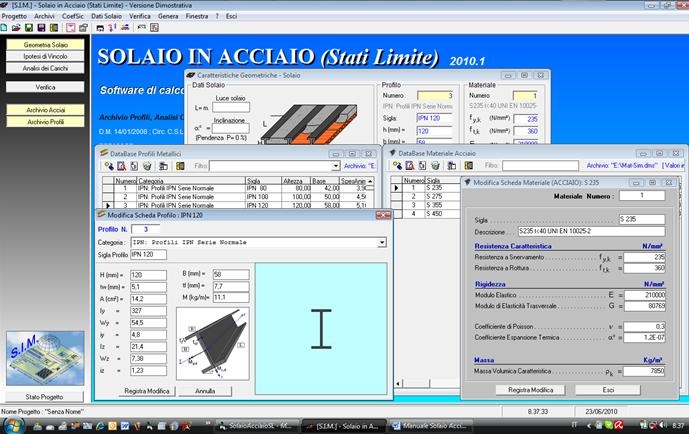Select the S 275 row in steel materials table

click(426, 196)
